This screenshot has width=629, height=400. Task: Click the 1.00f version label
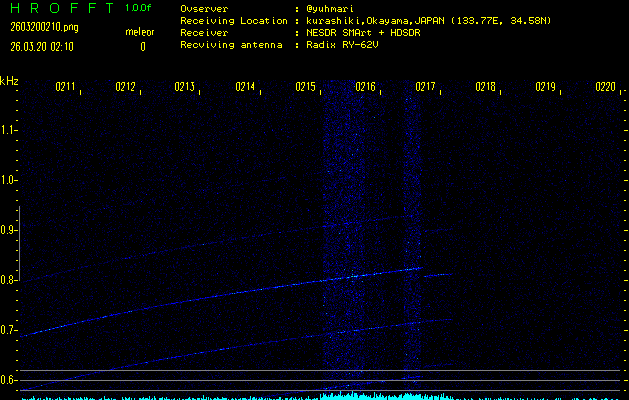[x=139, y=8]
